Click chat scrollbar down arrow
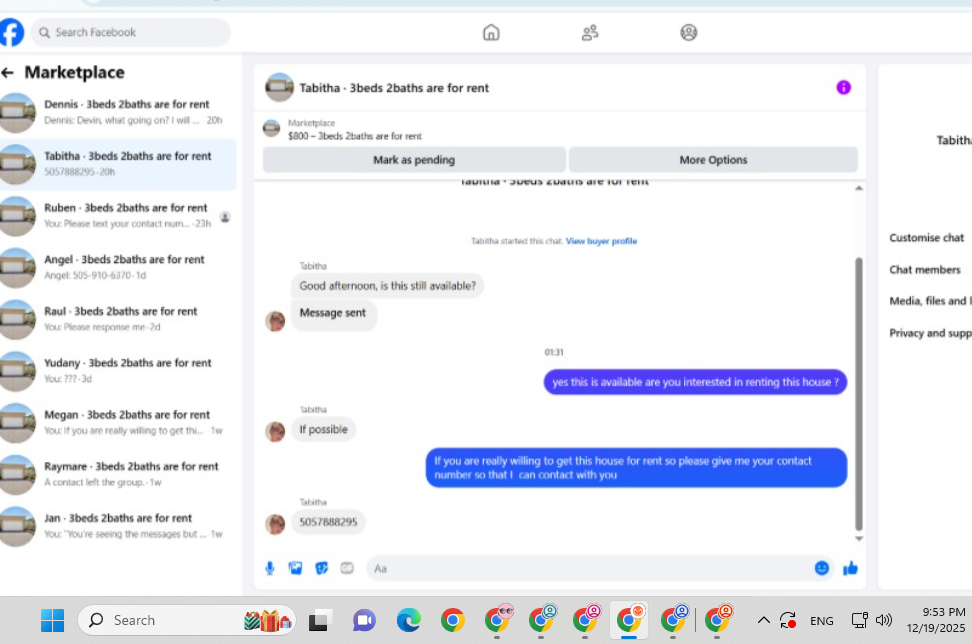972x644 pixels. (859, 539)
